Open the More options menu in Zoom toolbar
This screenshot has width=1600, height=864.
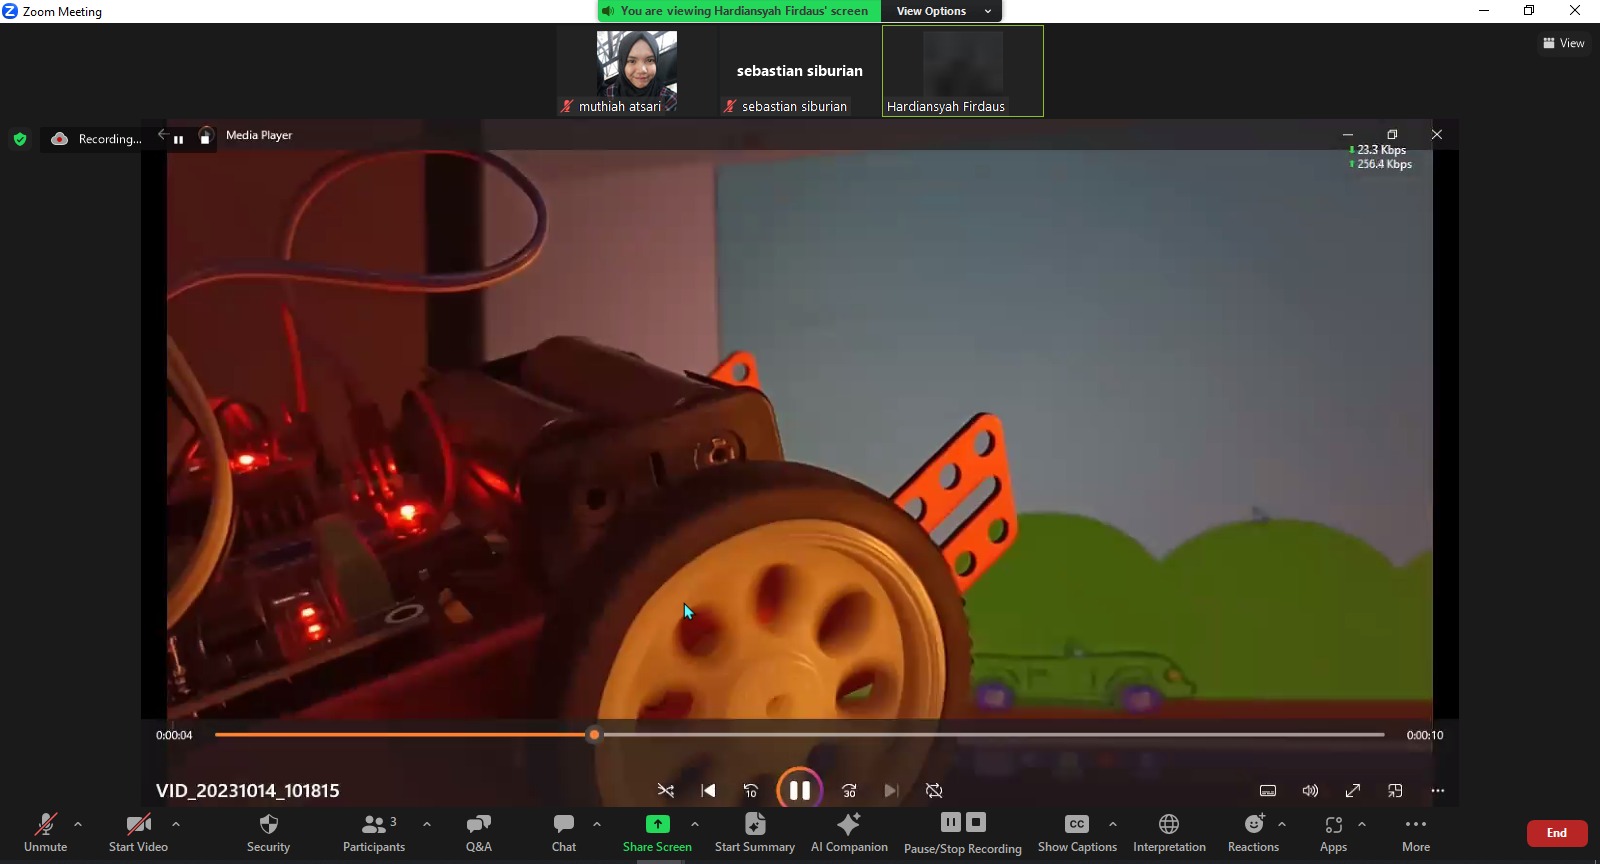(x=1416, y=833)
